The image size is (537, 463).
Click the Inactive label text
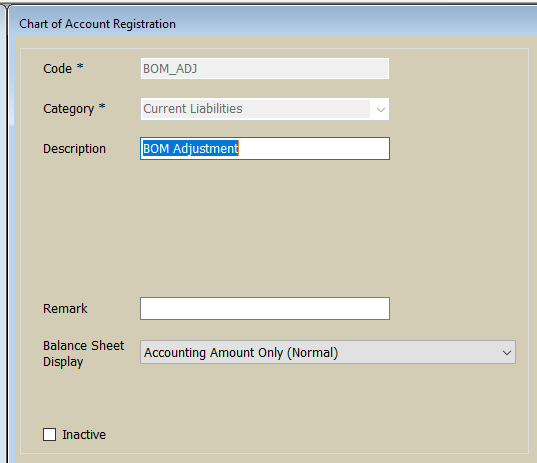pyautogui.click(x=84, y=435)
